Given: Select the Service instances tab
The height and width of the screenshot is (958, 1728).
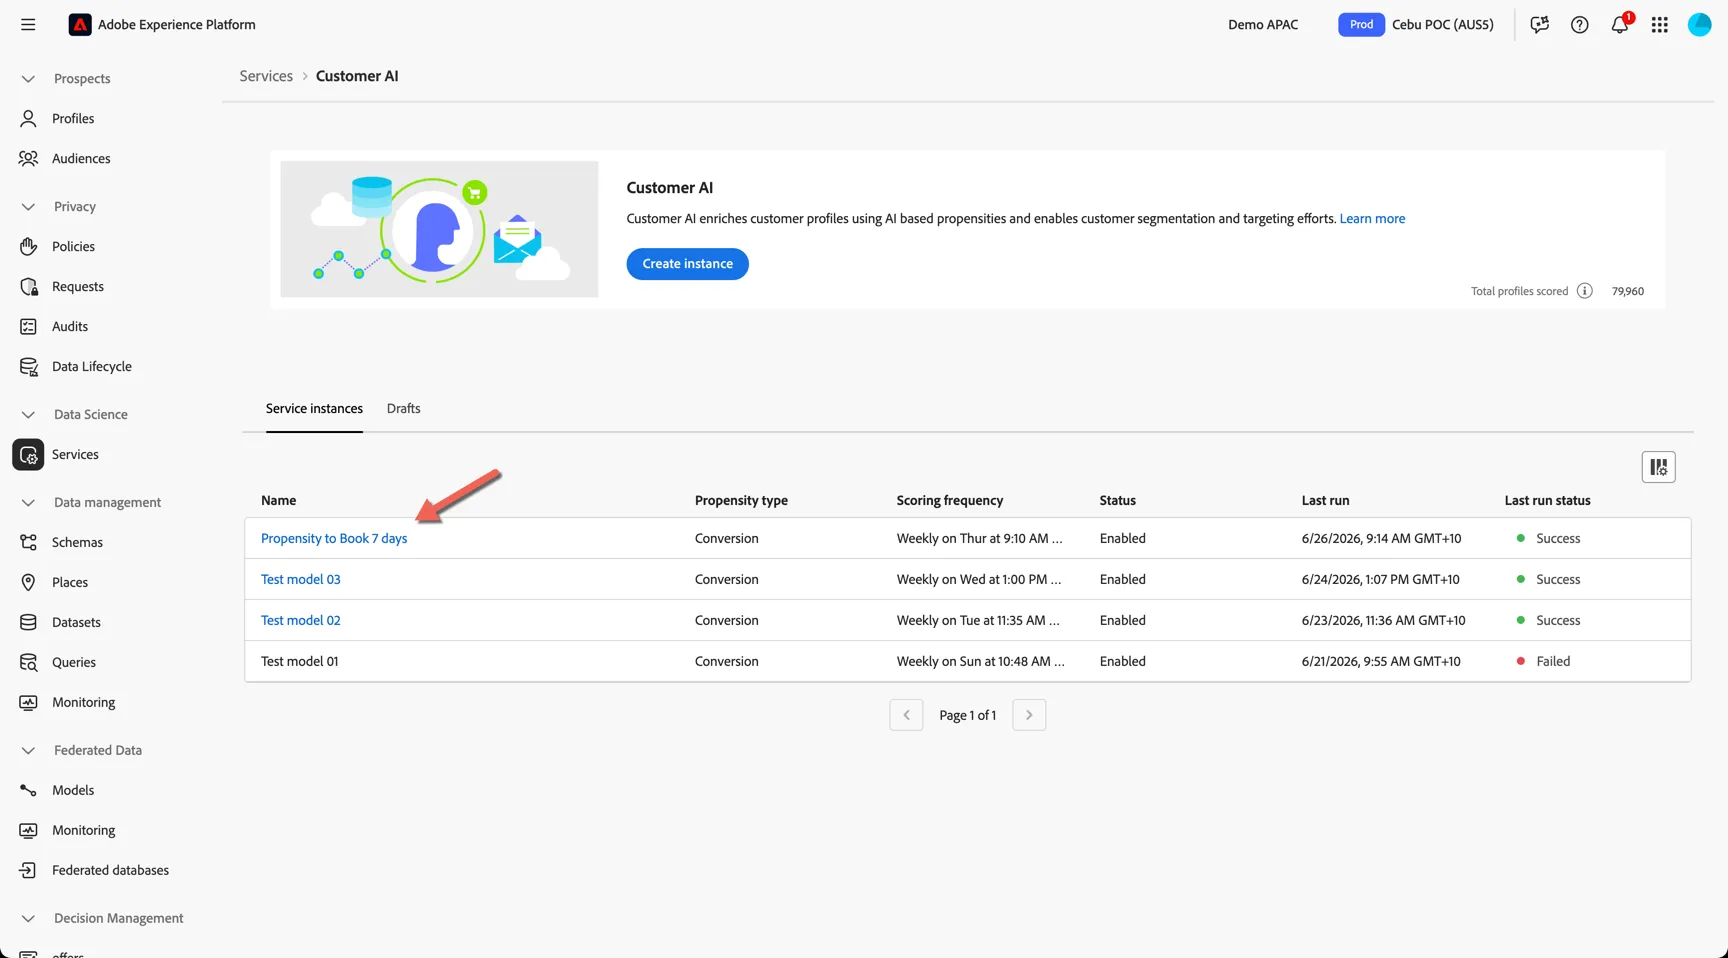Looking at the screenshot, I should (x=314, y=408).
